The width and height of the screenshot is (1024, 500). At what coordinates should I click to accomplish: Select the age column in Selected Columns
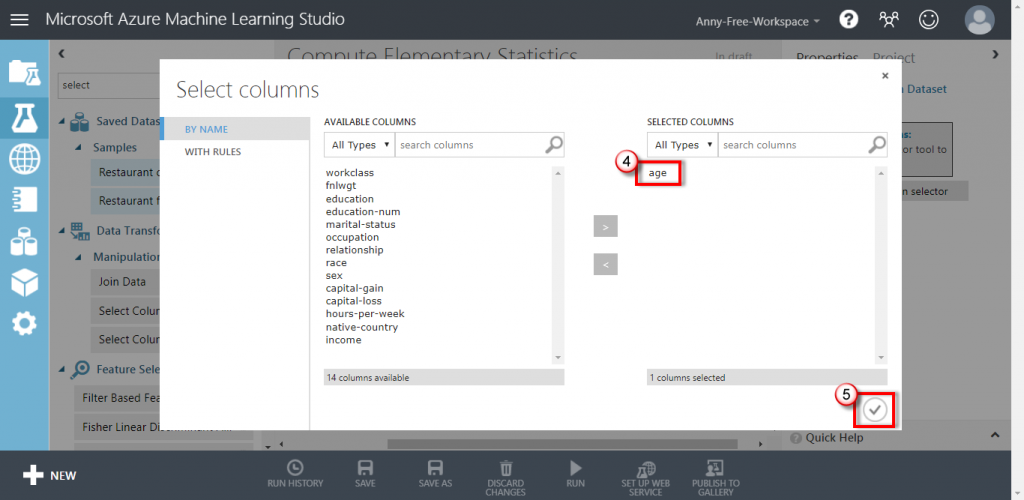tap(658, 174)
